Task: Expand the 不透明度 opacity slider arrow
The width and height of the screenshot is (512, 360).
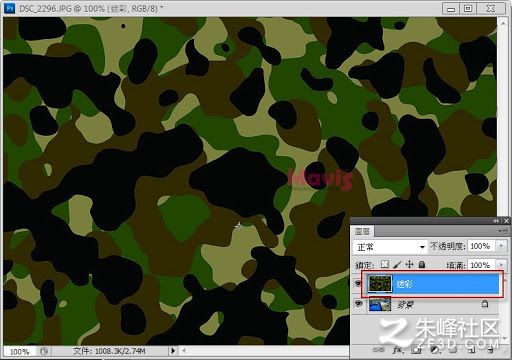Action: 501,246
